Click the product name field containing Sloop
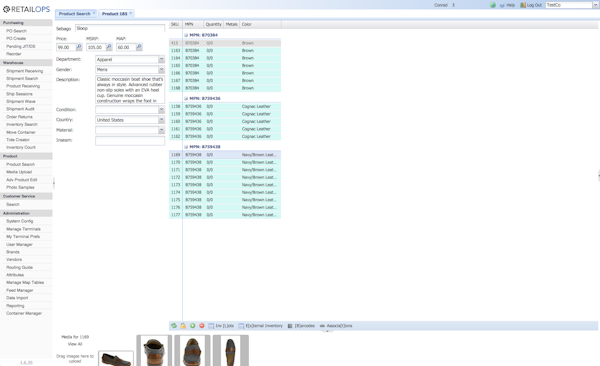 (x=120, y=28)
